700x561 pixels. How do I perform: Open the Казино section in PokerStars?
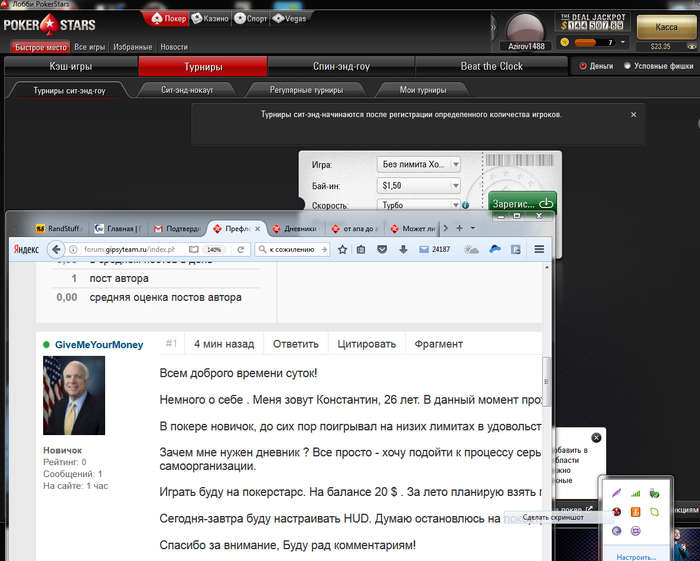pyautogui.click(x=209, y=18)
